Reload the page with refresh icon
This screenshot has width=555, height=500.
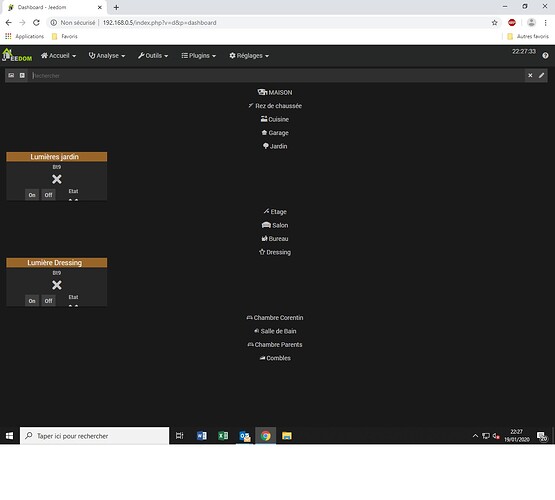pyautogui.click(x=36, y=23)
